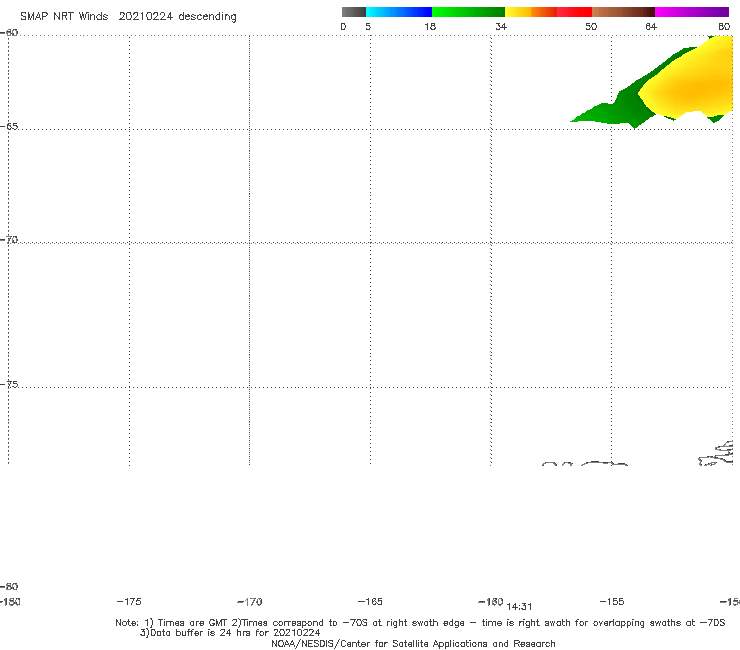Click the yellow-orange segment of the color bar
The height and width of the screenshot is (650, 740).
pos(530,12)
